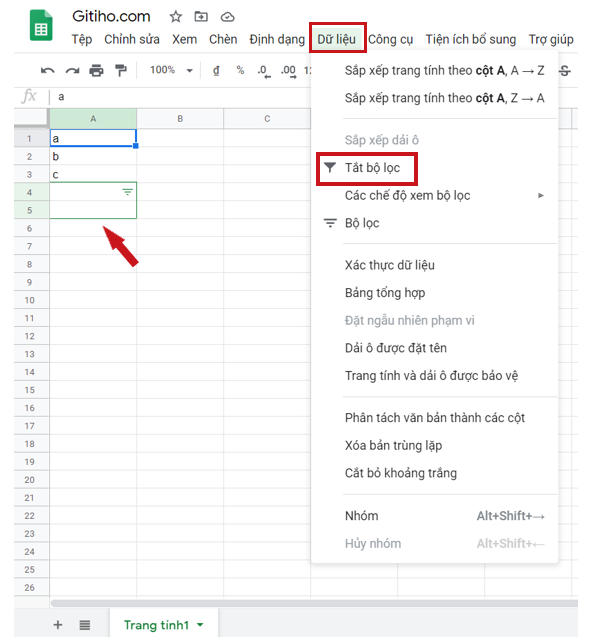The width and height of the screenshot is (591, 637).
Task: Open the Xem menu
Action: pos(184,39)
